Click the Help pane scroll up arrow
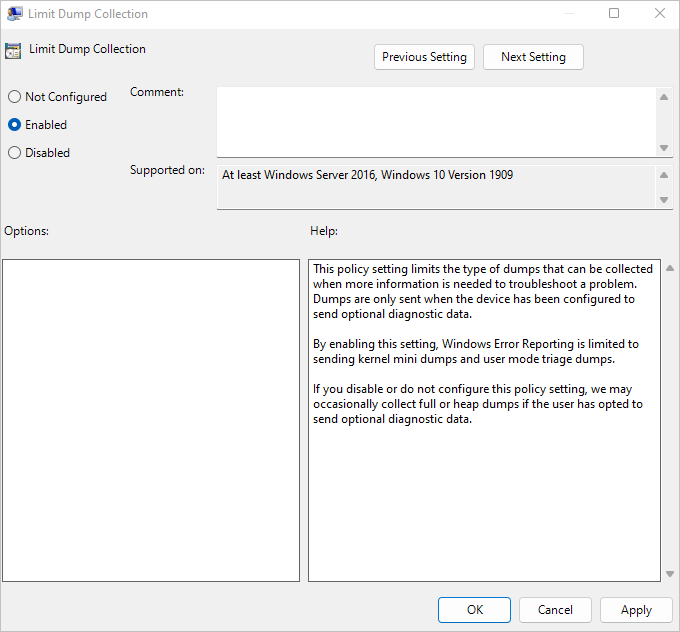 670,268
